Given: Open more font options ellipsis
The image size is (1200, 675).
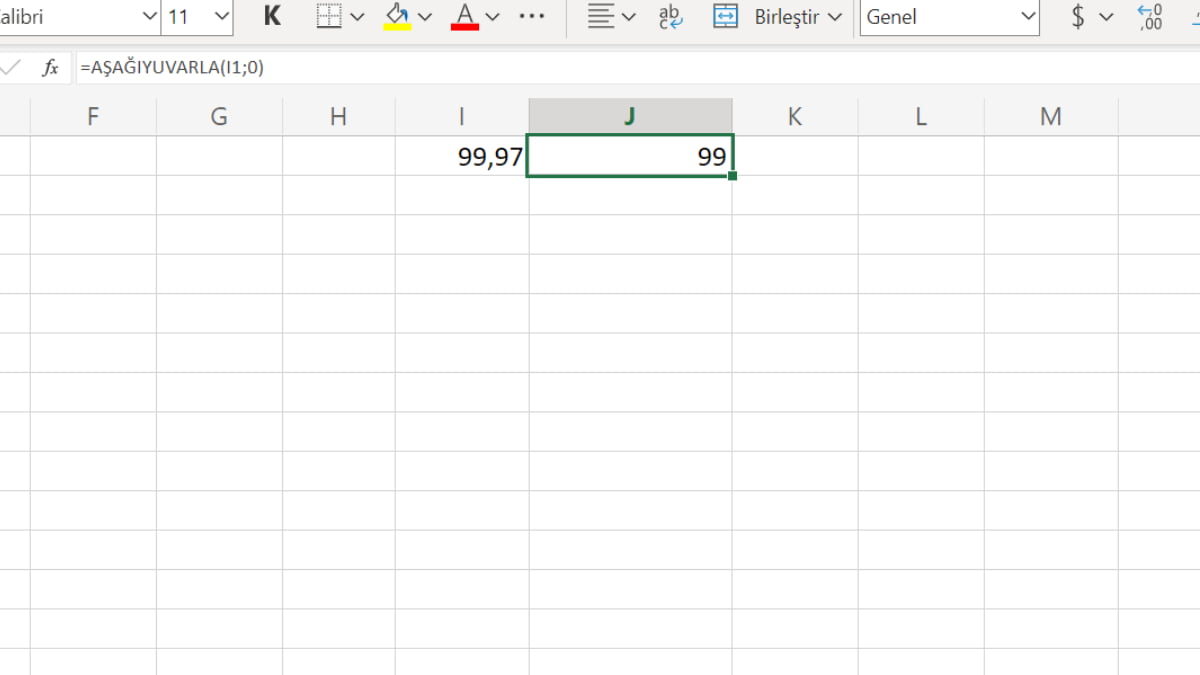Looking at the screenshot, I should click(x=532, y=17).
